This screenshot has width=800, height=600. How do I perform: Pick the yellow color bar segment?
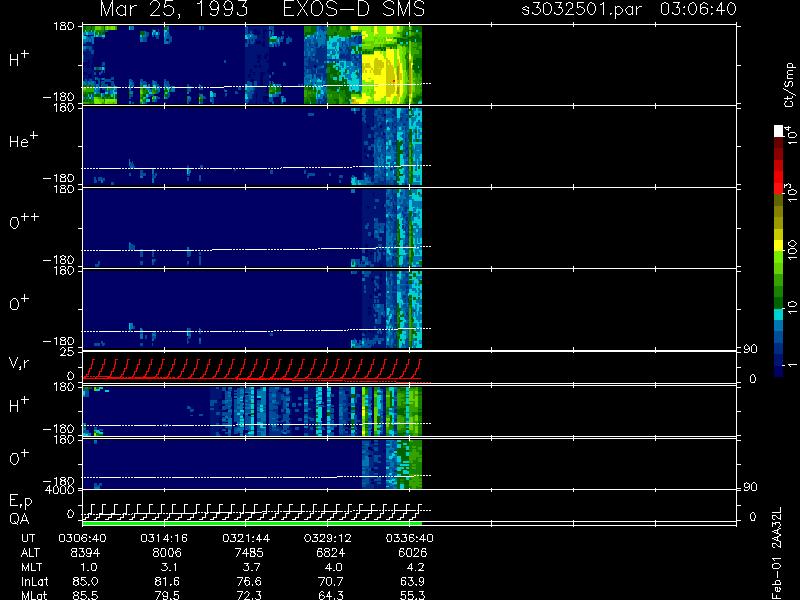779,245
